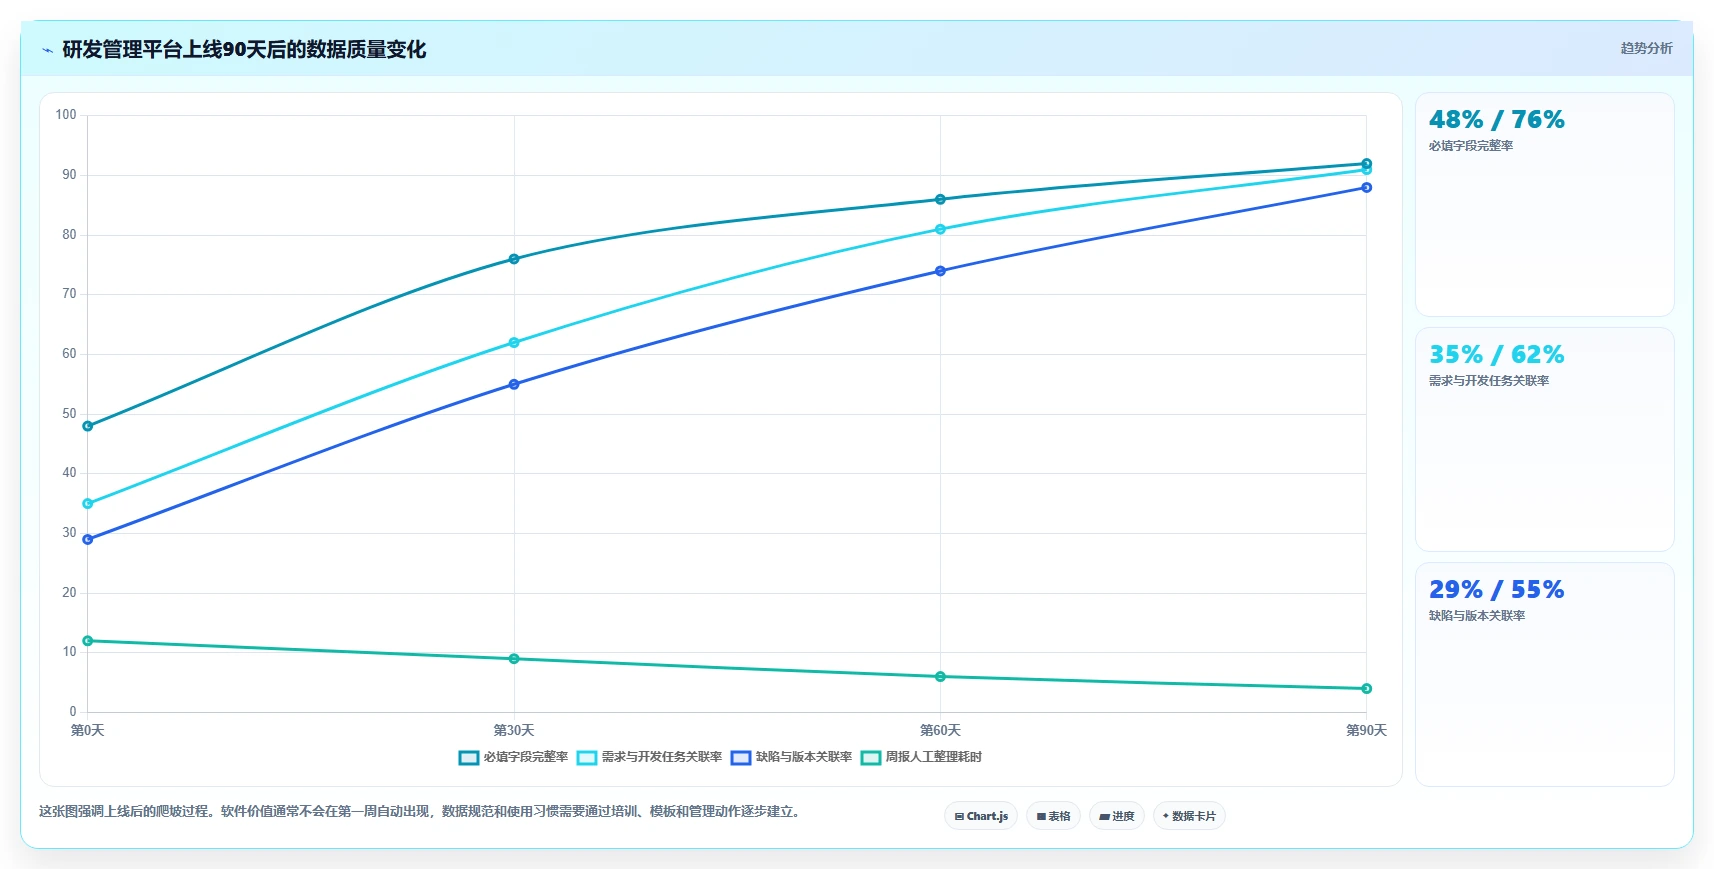Click the 趋势分析 tag in header
This screenshot has height=869, width=1714.
pos(1646,48)
